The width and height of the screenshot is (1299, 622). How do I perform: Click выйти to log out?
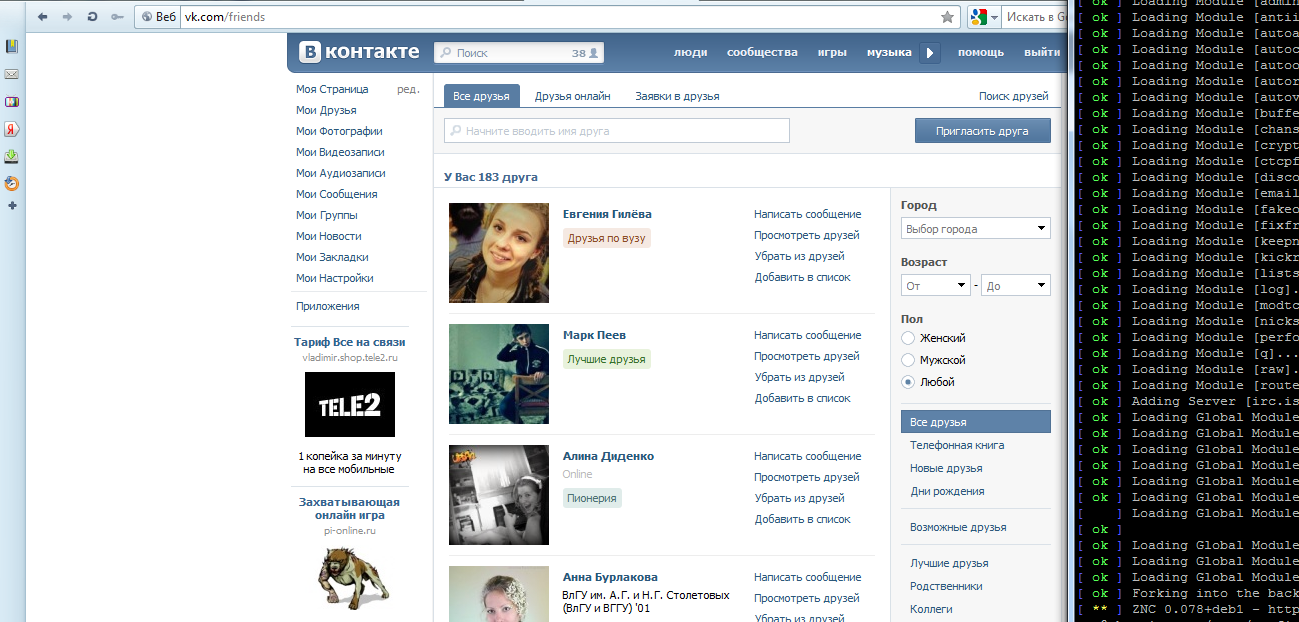coord(1042,52)
